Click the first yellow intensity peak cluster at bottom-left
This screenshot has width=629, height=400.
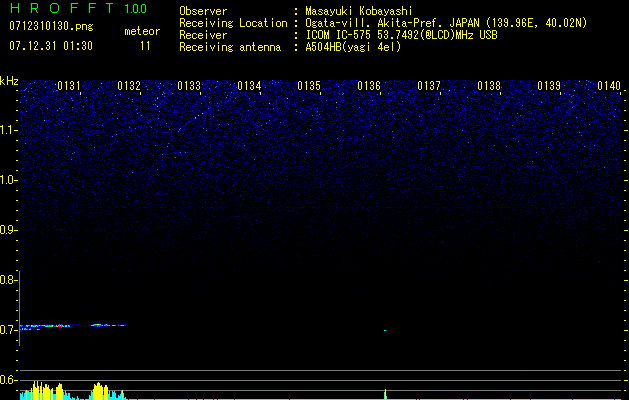(x=42, y=390)
